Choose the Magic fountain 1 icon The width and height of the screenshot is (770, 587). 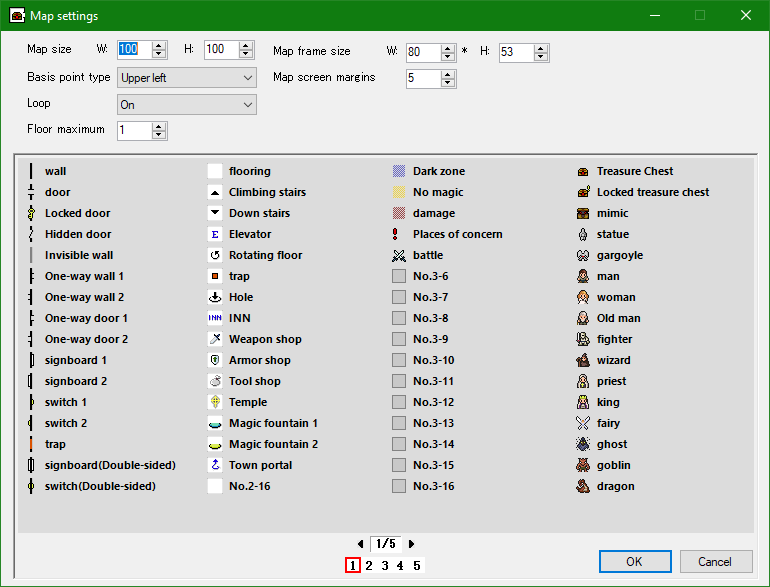click(x=215, y=423)
